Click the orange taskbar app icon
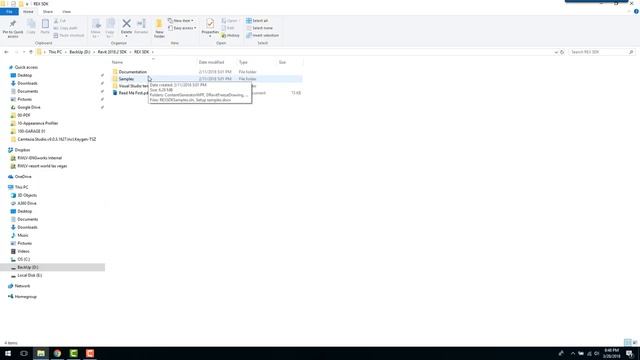 click(90, 353)
